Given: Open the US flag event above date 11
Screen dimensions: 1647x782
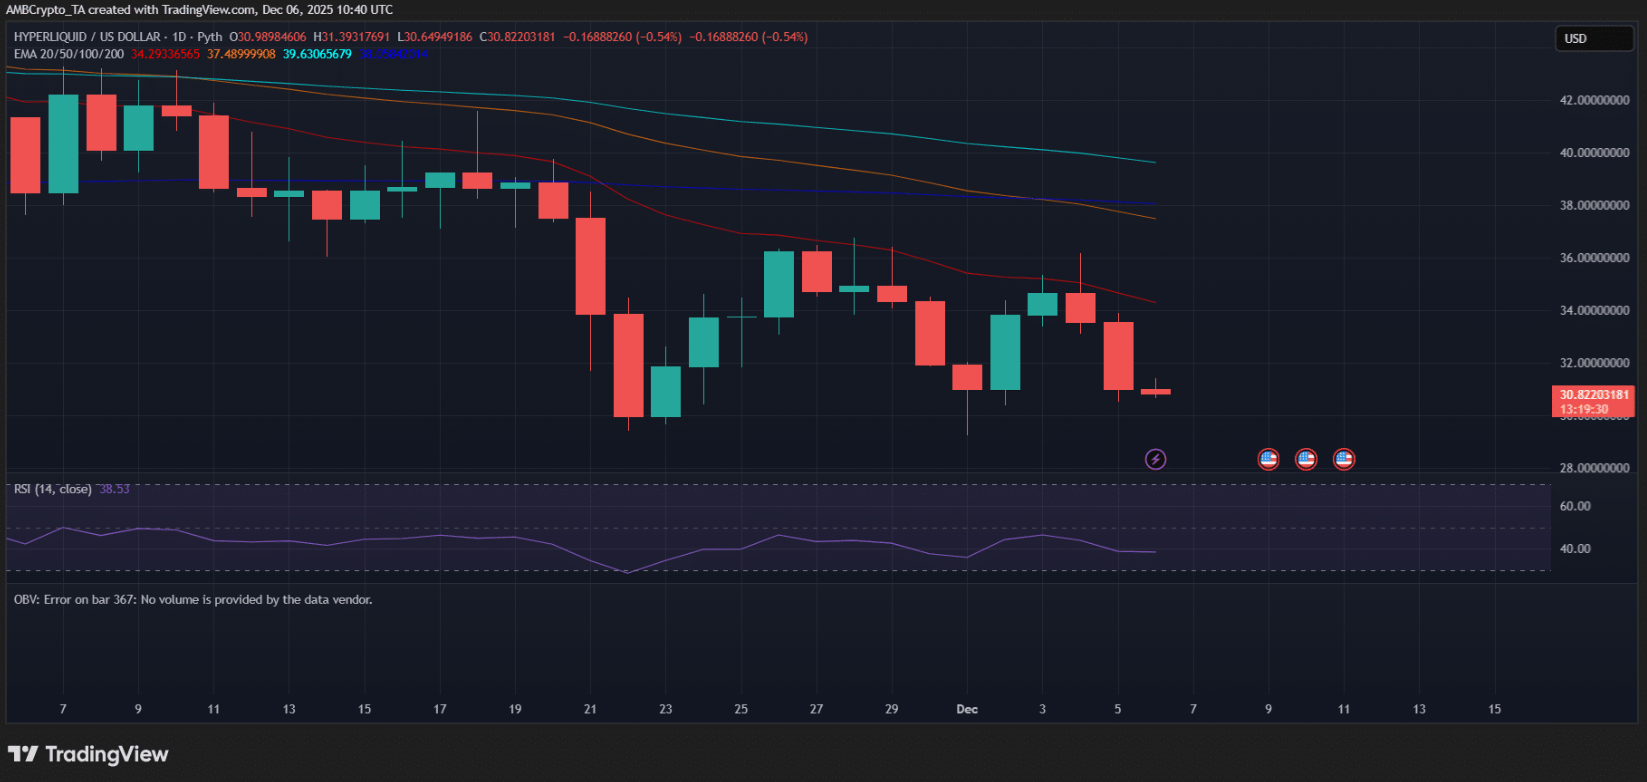Looking at the screenshot, I should [x=1344, y=459].
